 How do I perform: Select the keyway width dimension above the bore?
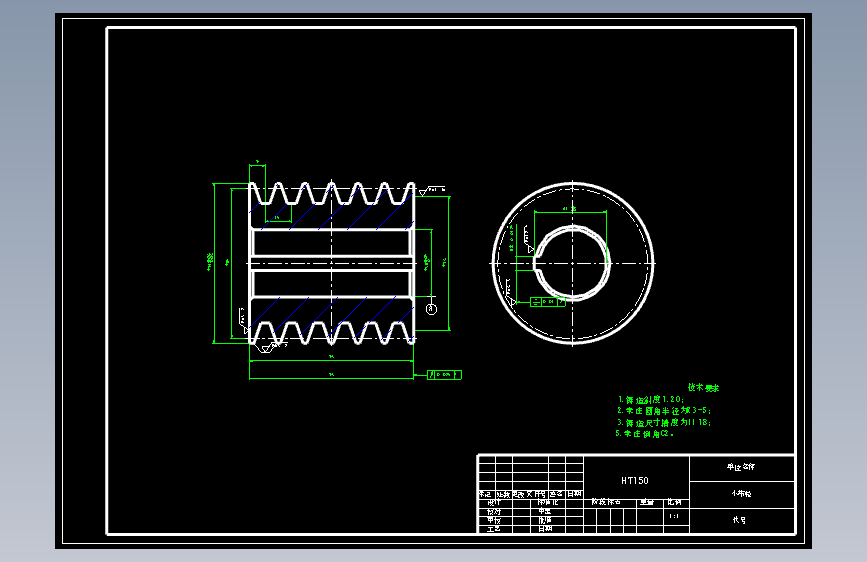click(x=570, y=210)
